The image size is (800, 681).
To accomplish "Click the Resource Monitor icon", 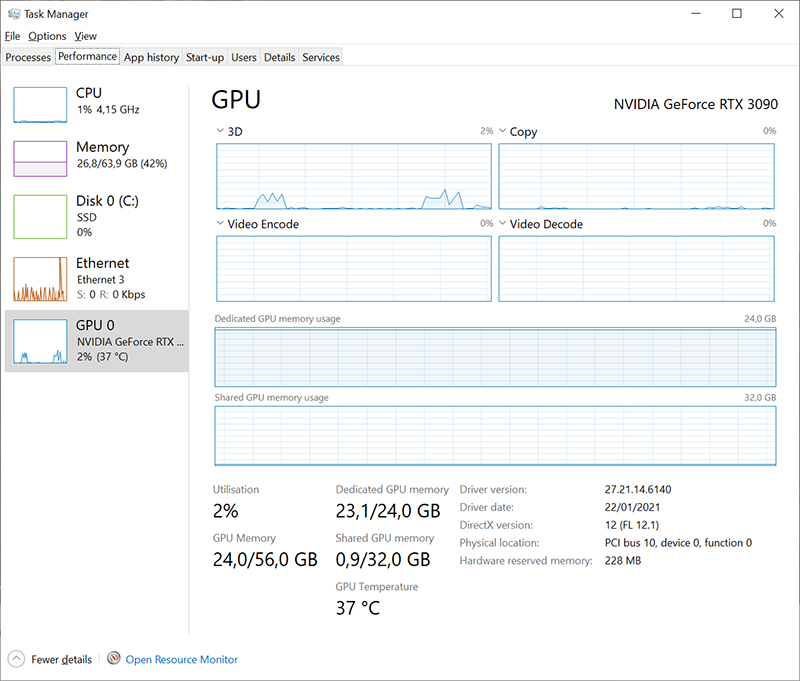I will point(114,659).
